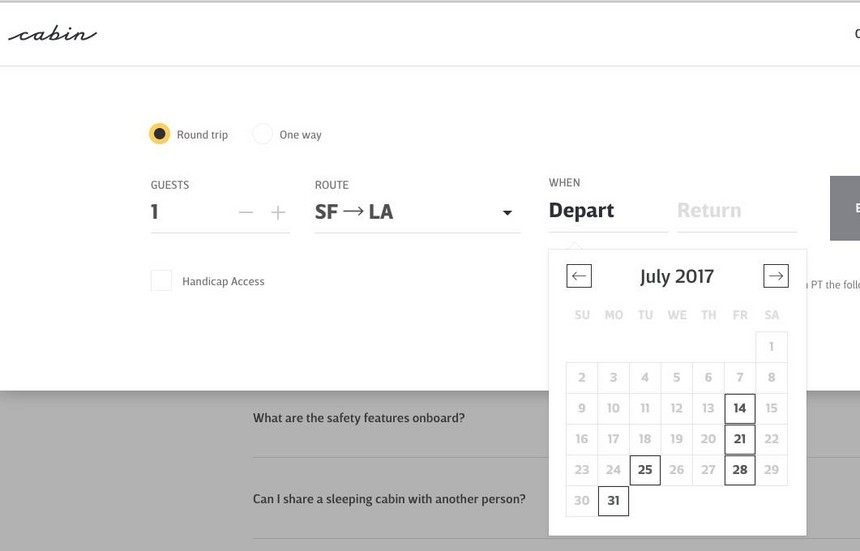
Task: Expand 'What are the safety features onboard?'
Action: [x=359, y=418]
